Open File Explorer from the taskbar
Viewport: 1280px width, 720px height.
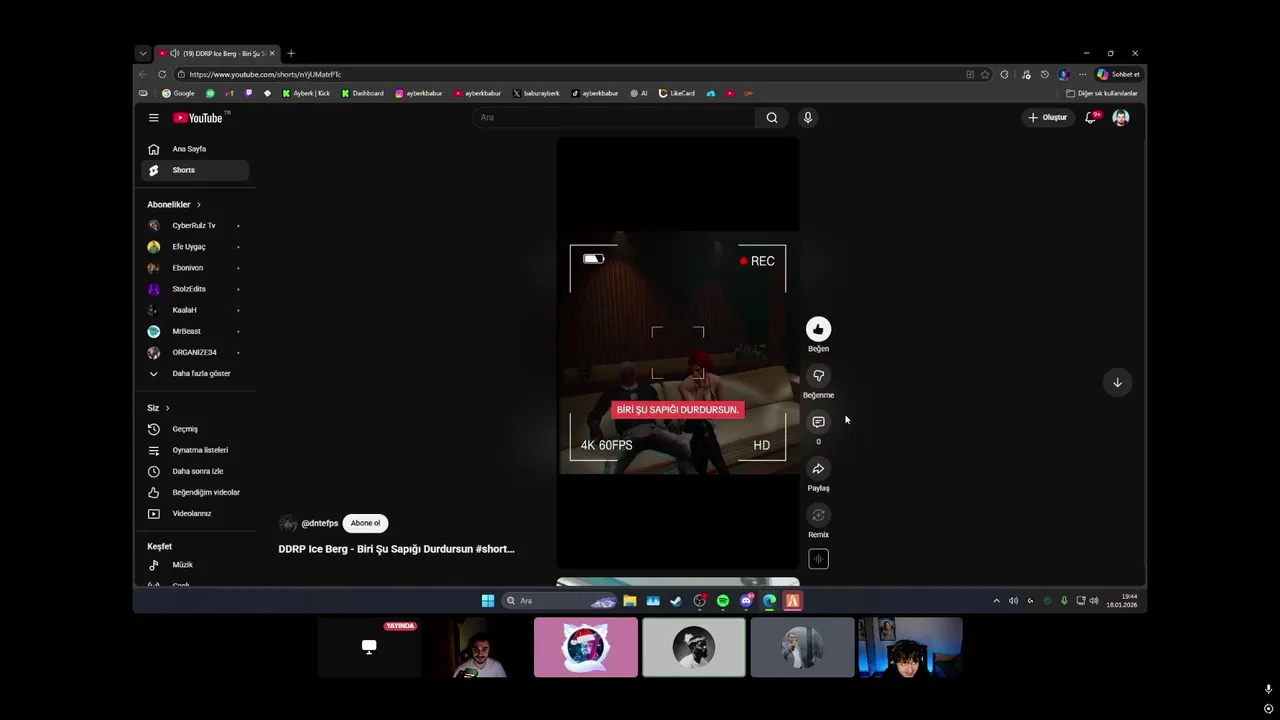click(629, 601)
